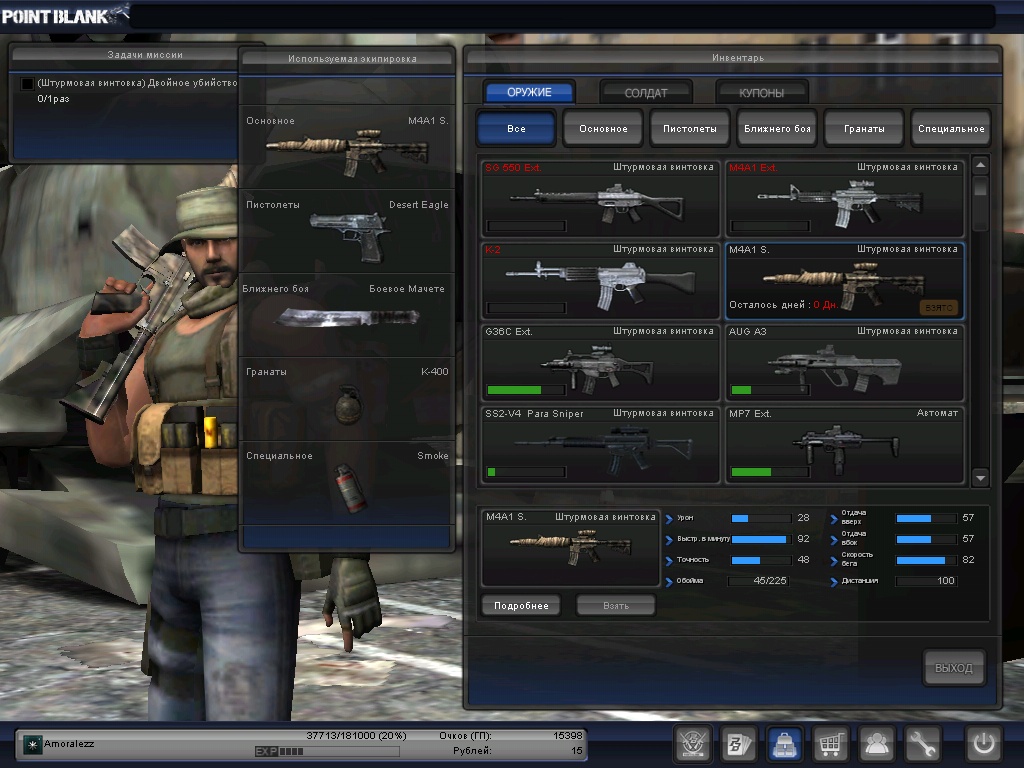This screenshot has width=1024, height=768.
Task: Toggle the Двойное убийство mission checkbox
Action: point(27,84)
